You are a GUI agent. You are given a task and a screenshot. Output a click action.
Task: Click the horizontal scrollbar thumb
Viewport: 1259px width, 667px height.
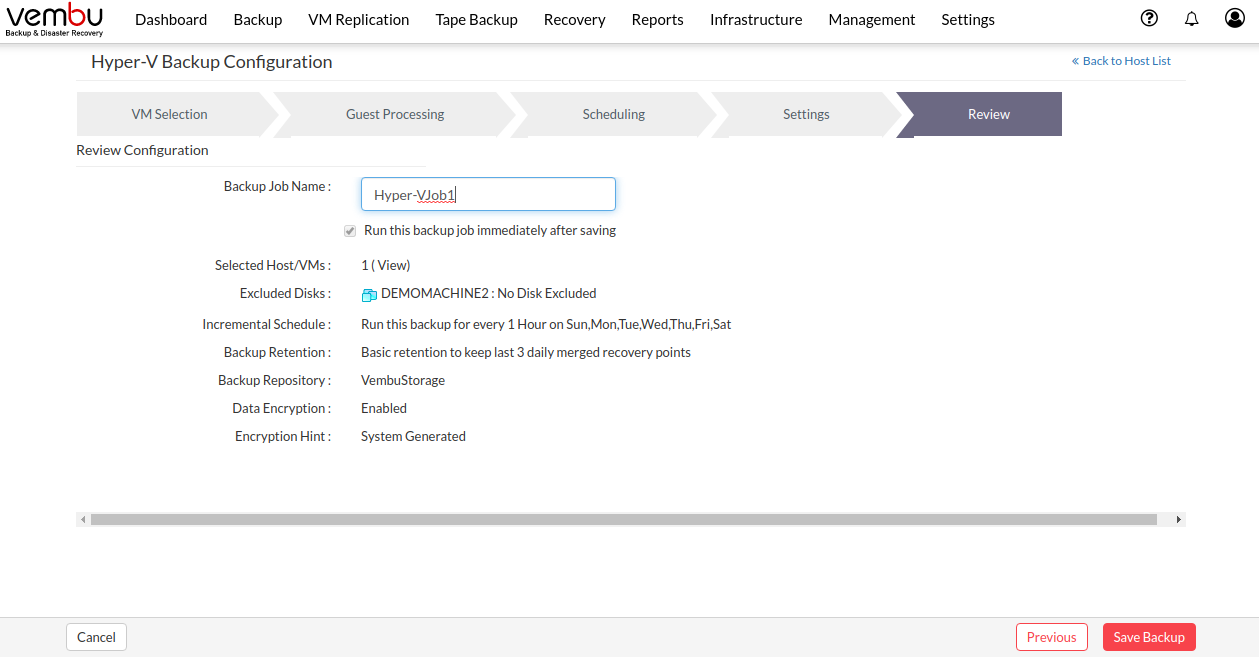coord(623,520)
